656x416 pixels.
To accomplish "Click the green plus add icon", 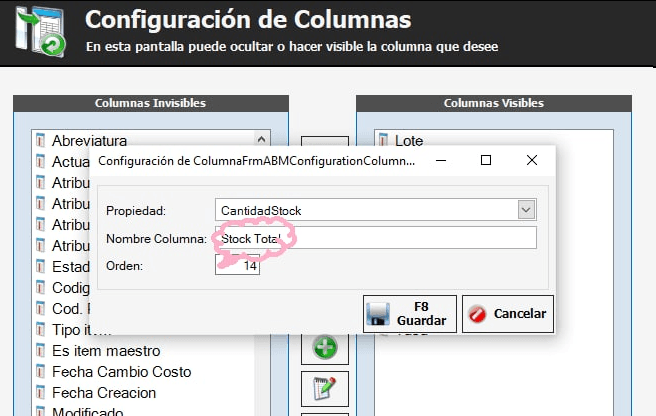I will 324,348.
